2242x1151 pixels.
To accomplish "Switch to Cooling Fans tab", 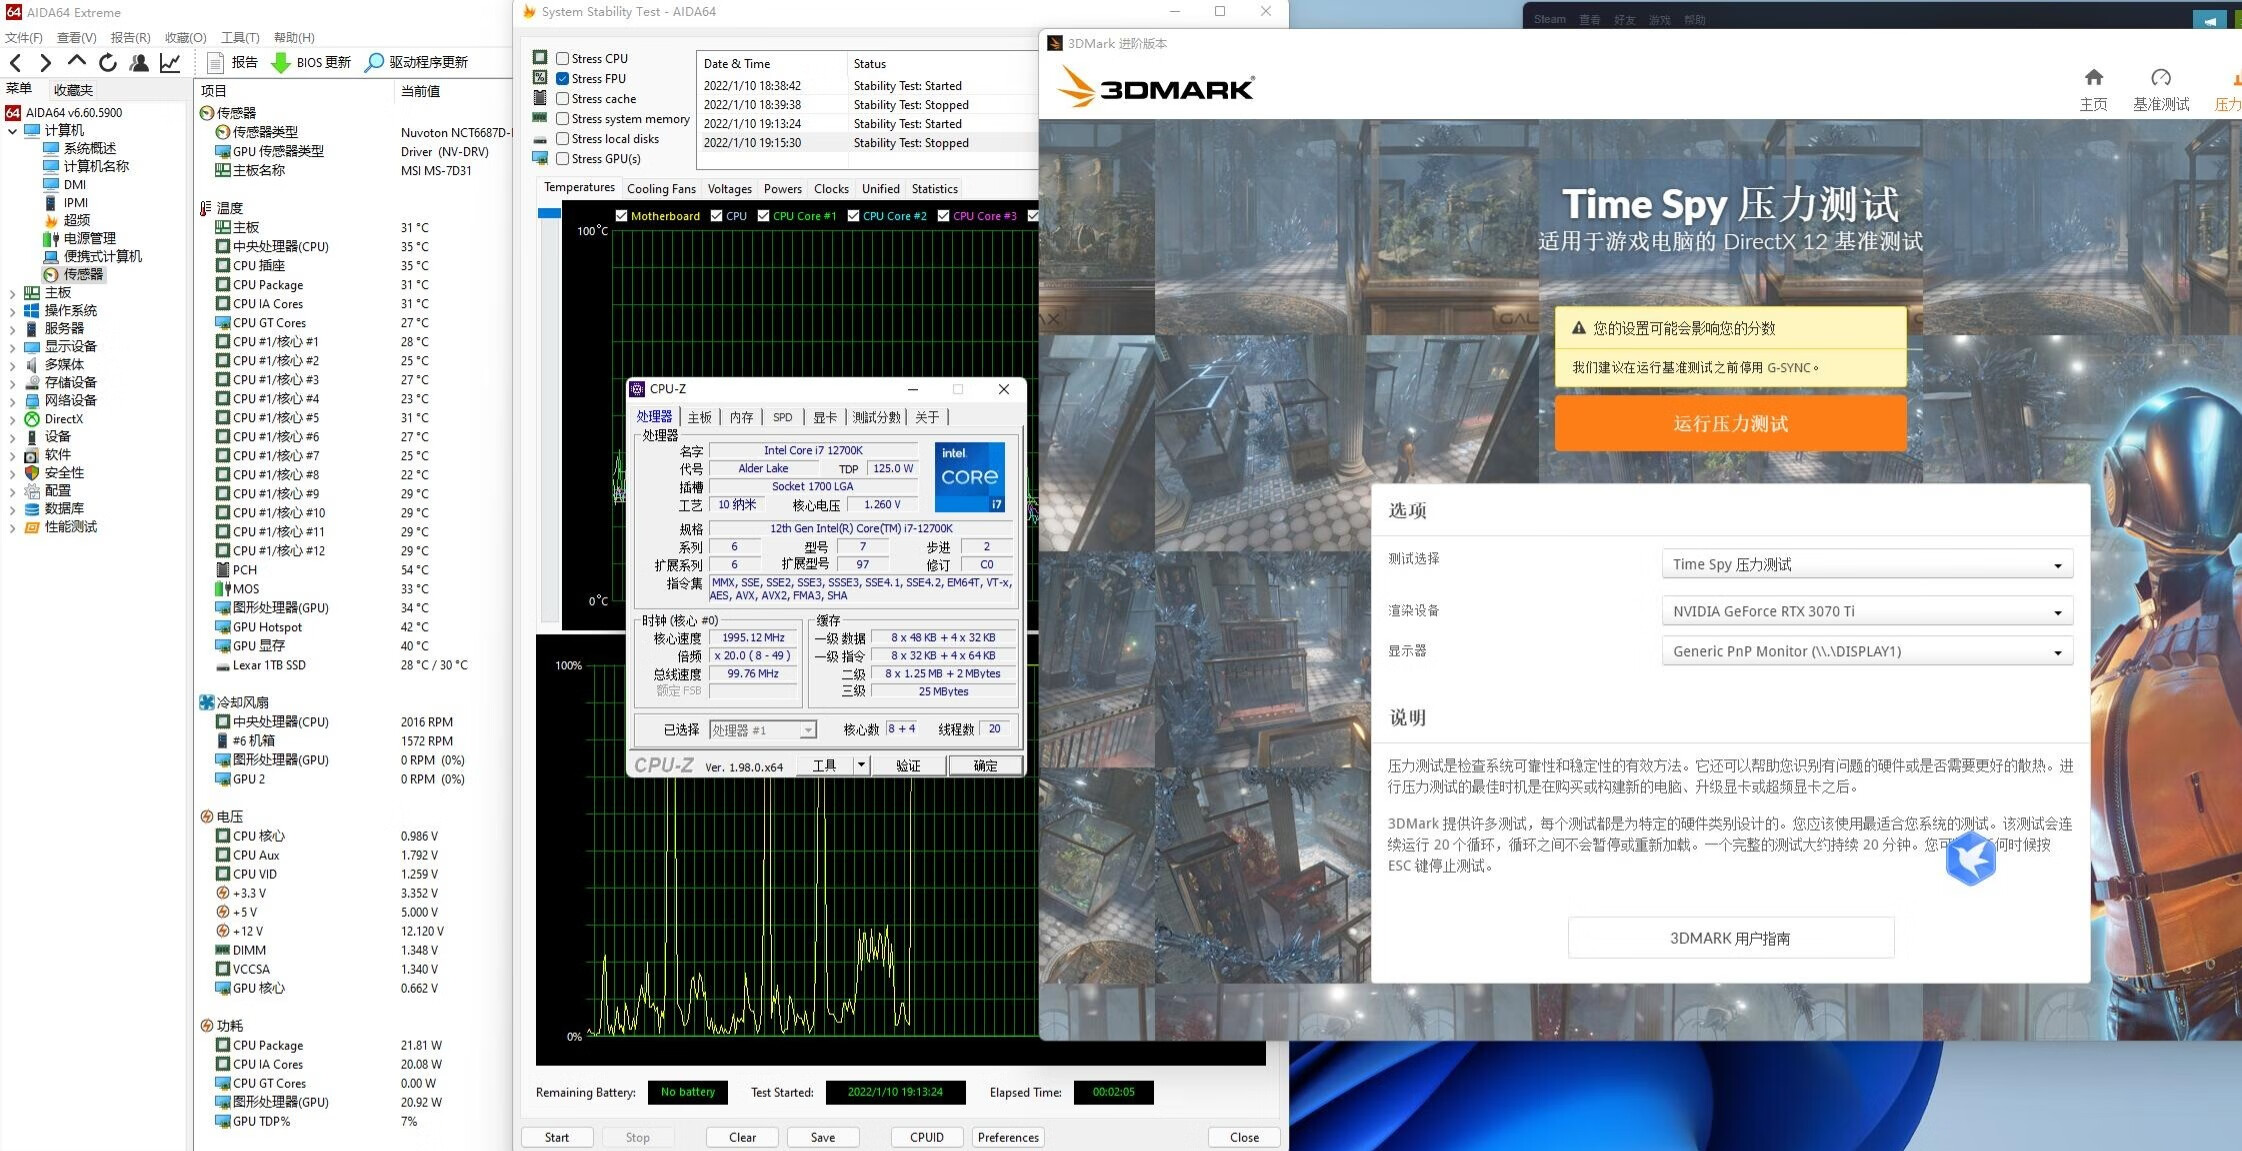I will pos(661,189).
